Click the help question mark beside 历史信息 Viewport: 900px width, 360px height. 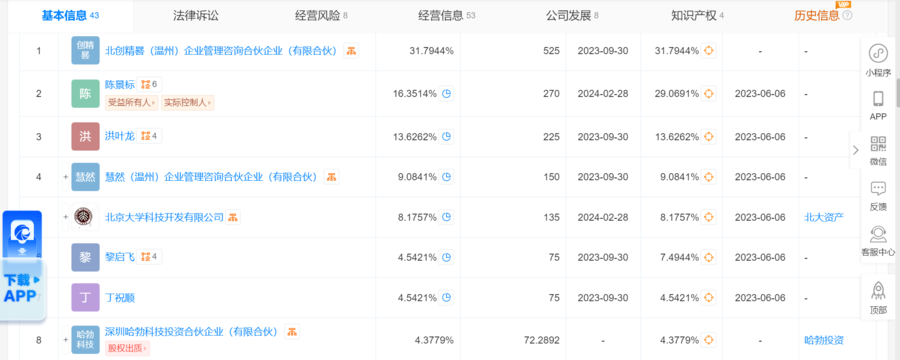(847, 16)
